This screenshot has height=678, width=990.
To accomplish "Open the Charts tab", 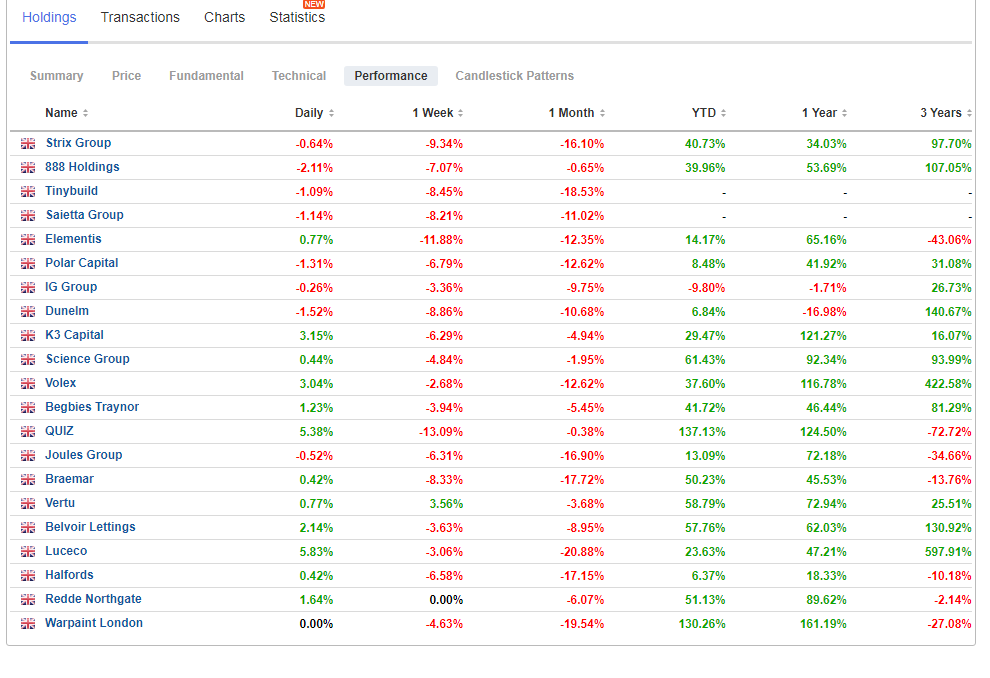I will (x=224, y=18).
